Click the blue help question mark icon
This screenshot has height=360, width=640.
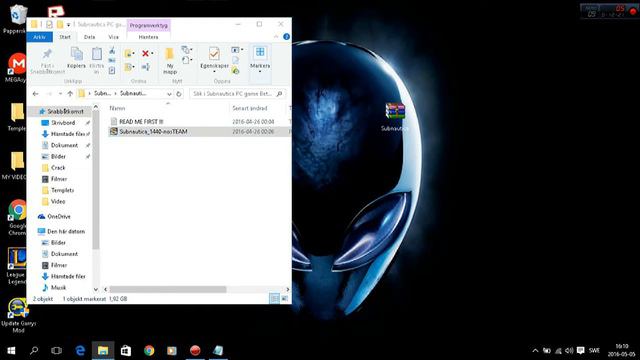point(287,37)
